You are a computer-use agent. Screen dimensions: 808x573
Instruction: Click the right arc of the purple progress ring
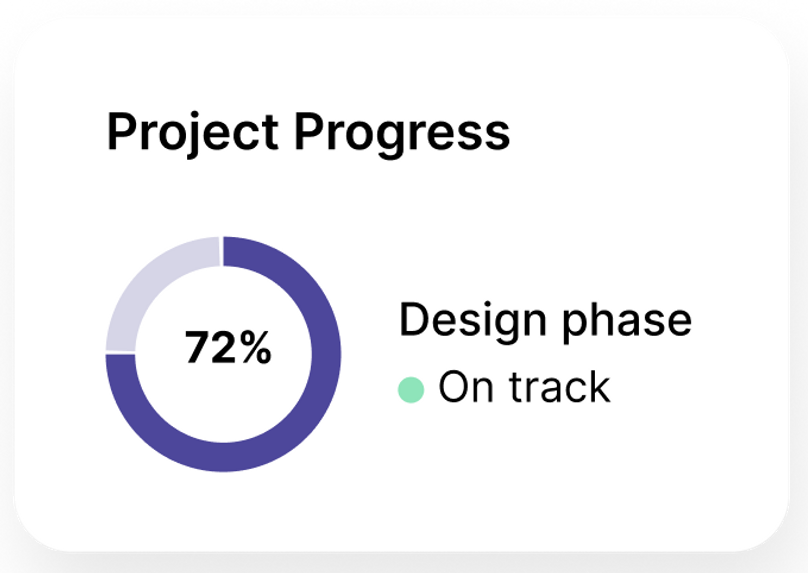(x=326, y=354)
